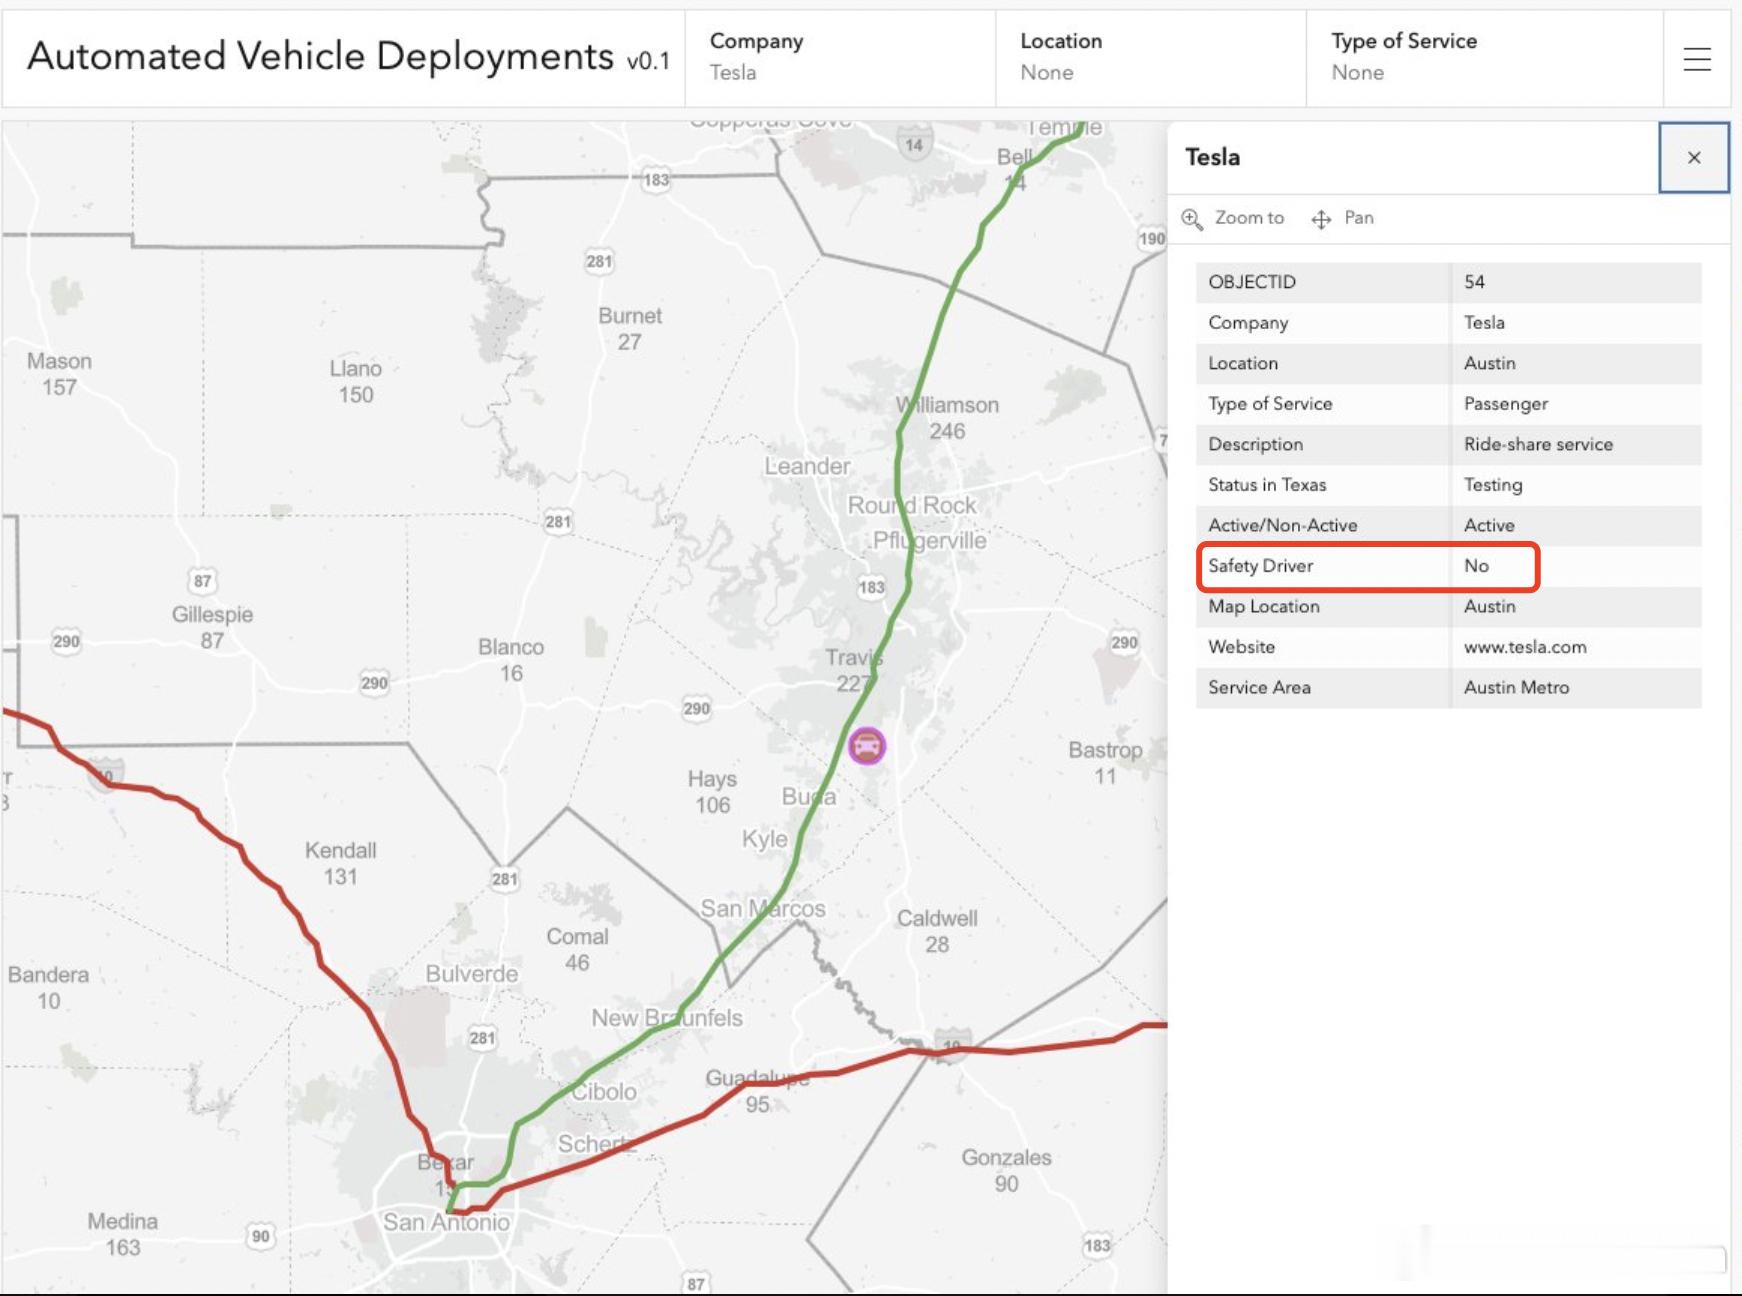Click the Gonzales 90 county label

[x=1006, y=1170]
